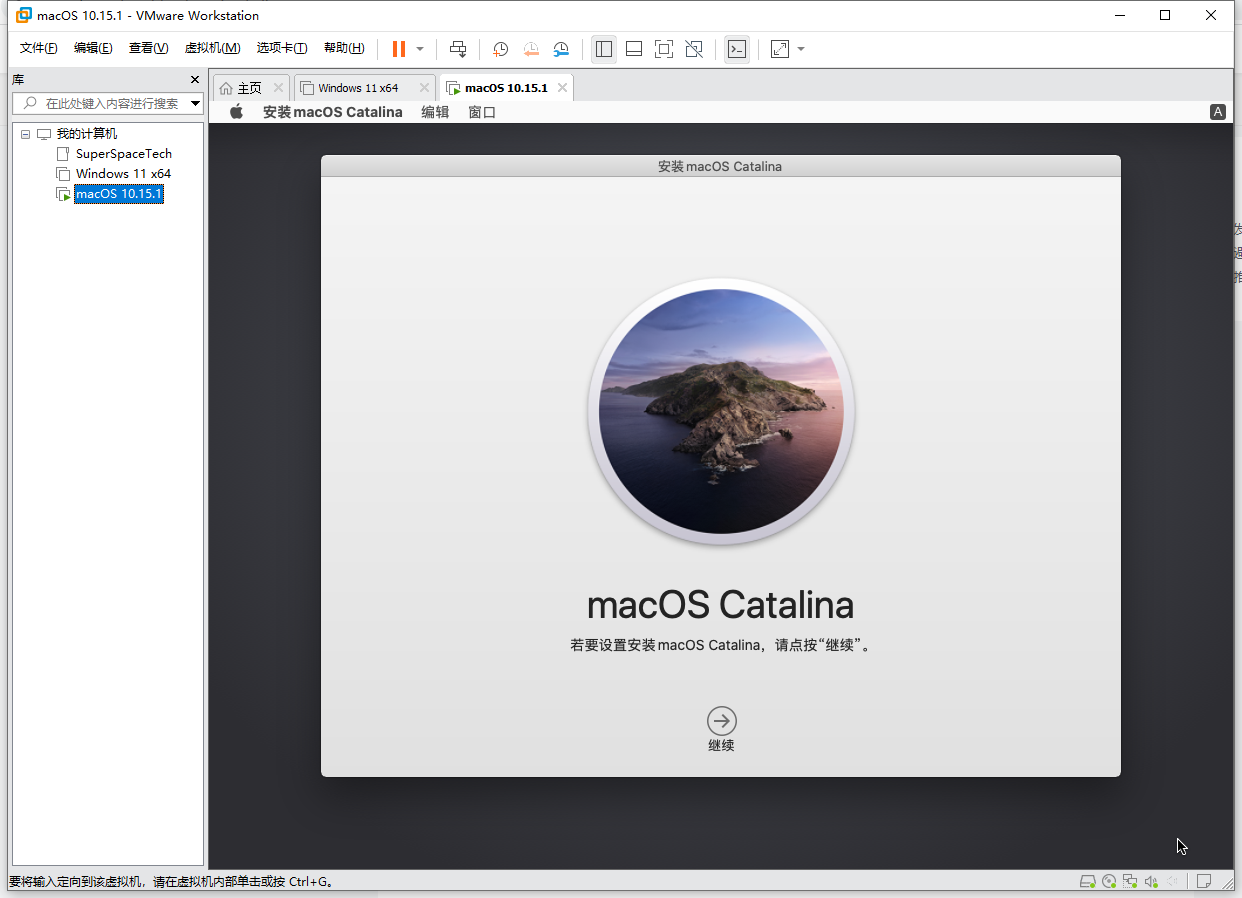Viewport: 1242px width, 898px height.
Task: Pause the virtual machine with the orange pause icon
Action: 399,49
